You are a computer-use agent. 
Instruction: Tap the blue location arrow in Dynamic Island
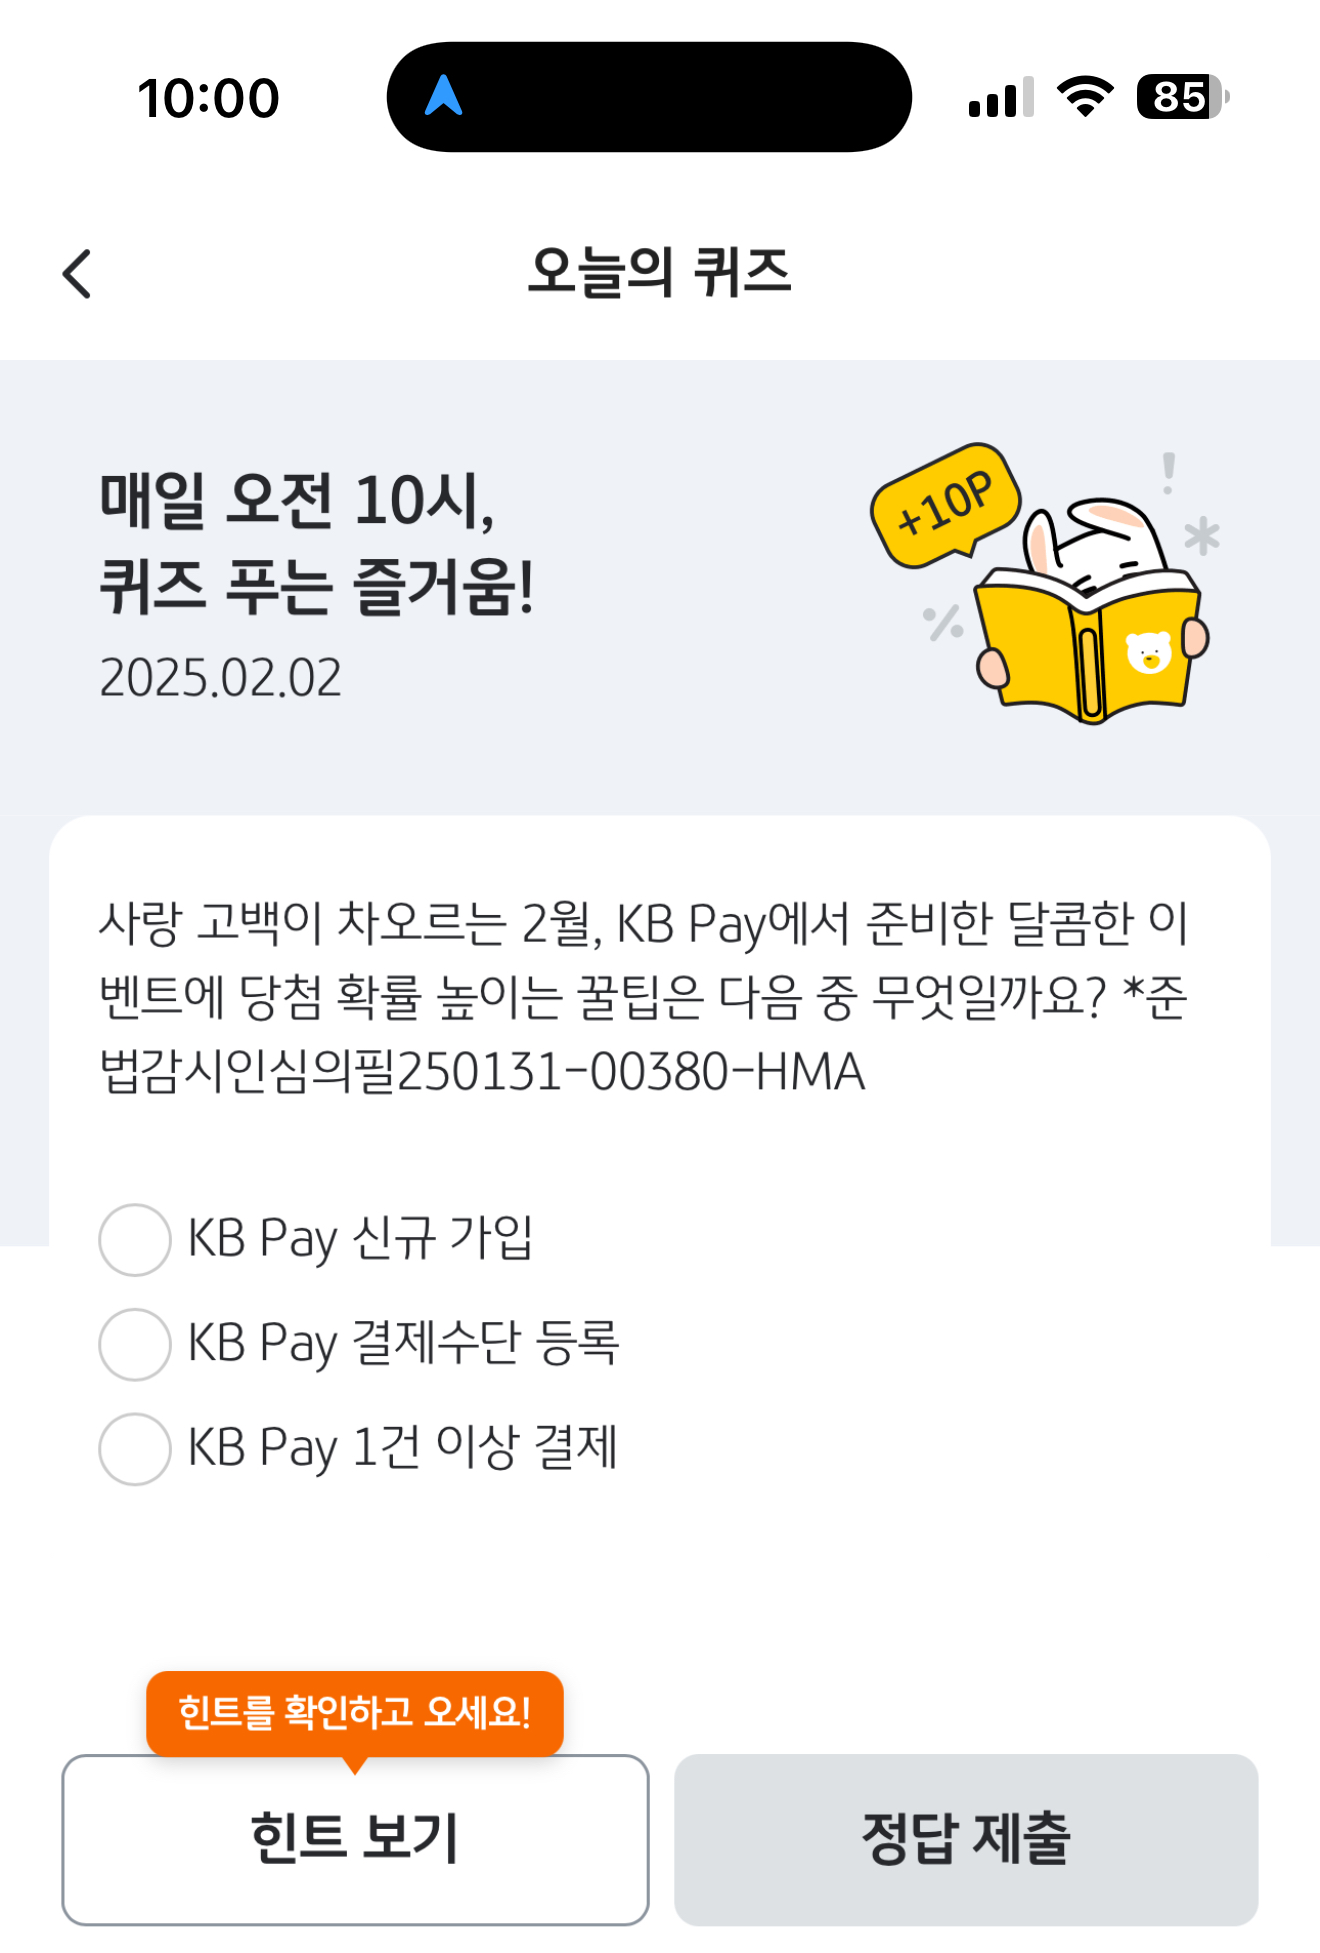[x=443, y=96]
